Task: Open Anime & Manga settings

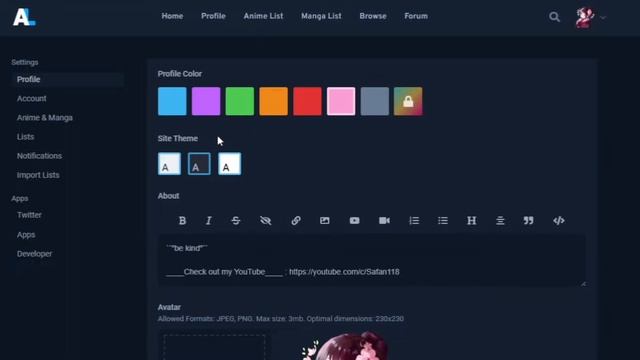Action: pos(45,118)
